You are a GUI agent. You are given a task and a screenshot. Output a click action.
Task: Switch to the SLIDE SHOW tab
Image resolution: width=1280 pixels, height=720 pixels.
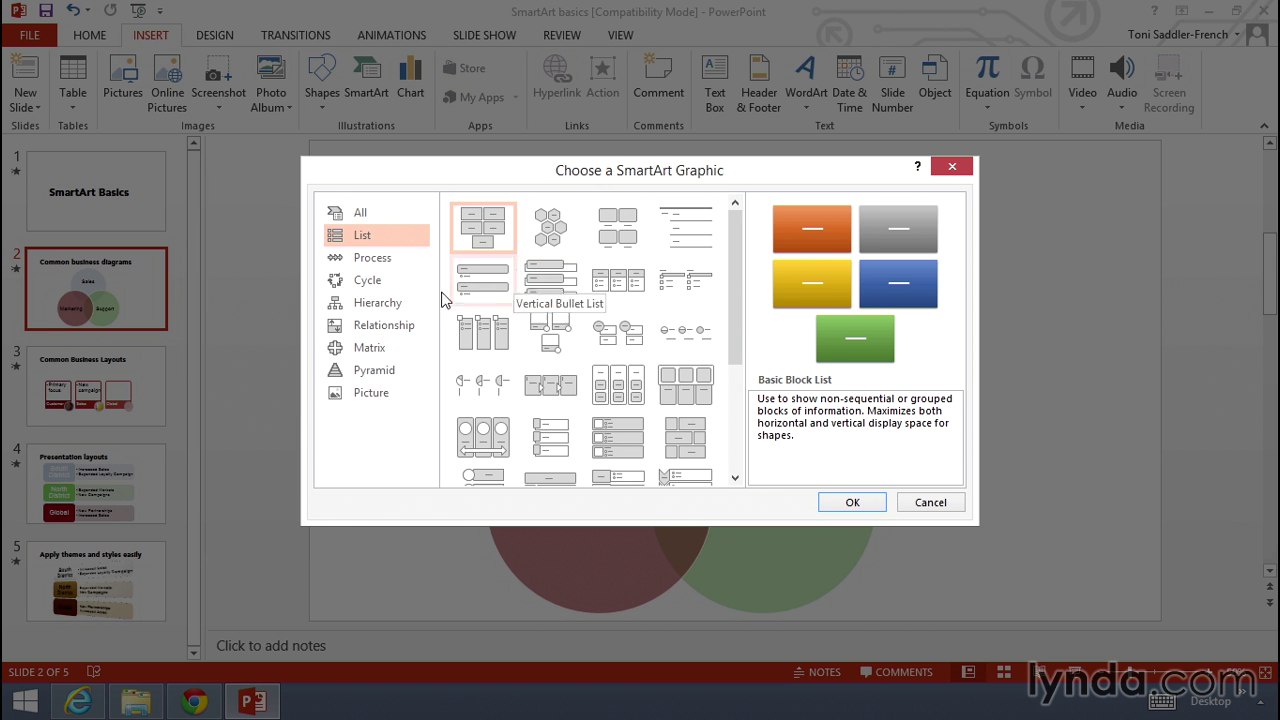pos(484,35)
